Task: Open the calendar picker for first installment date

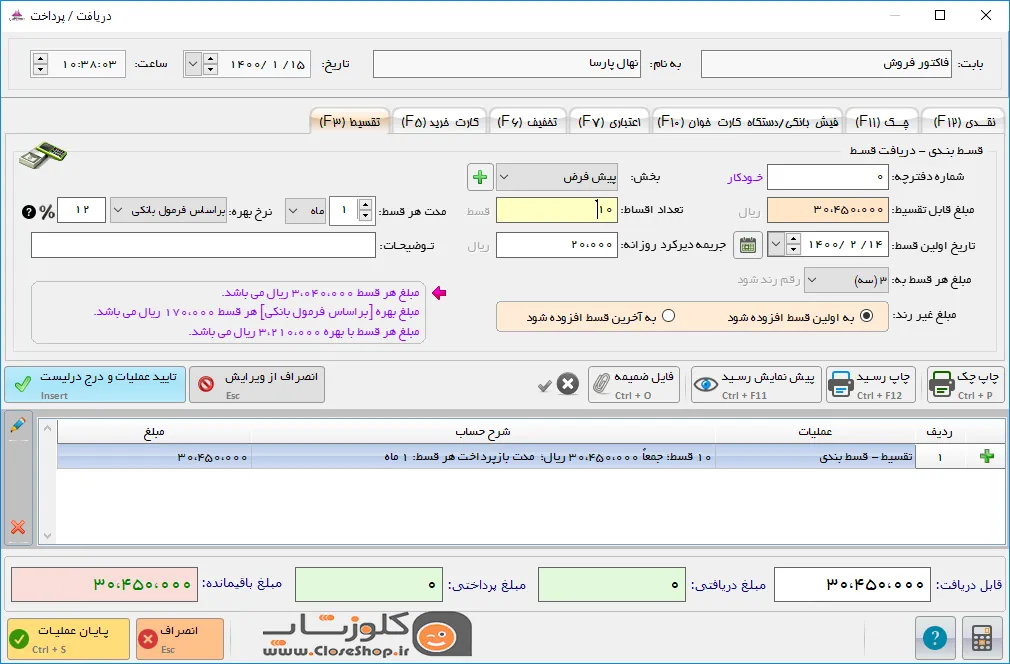Action: click(x=748, y=245)
